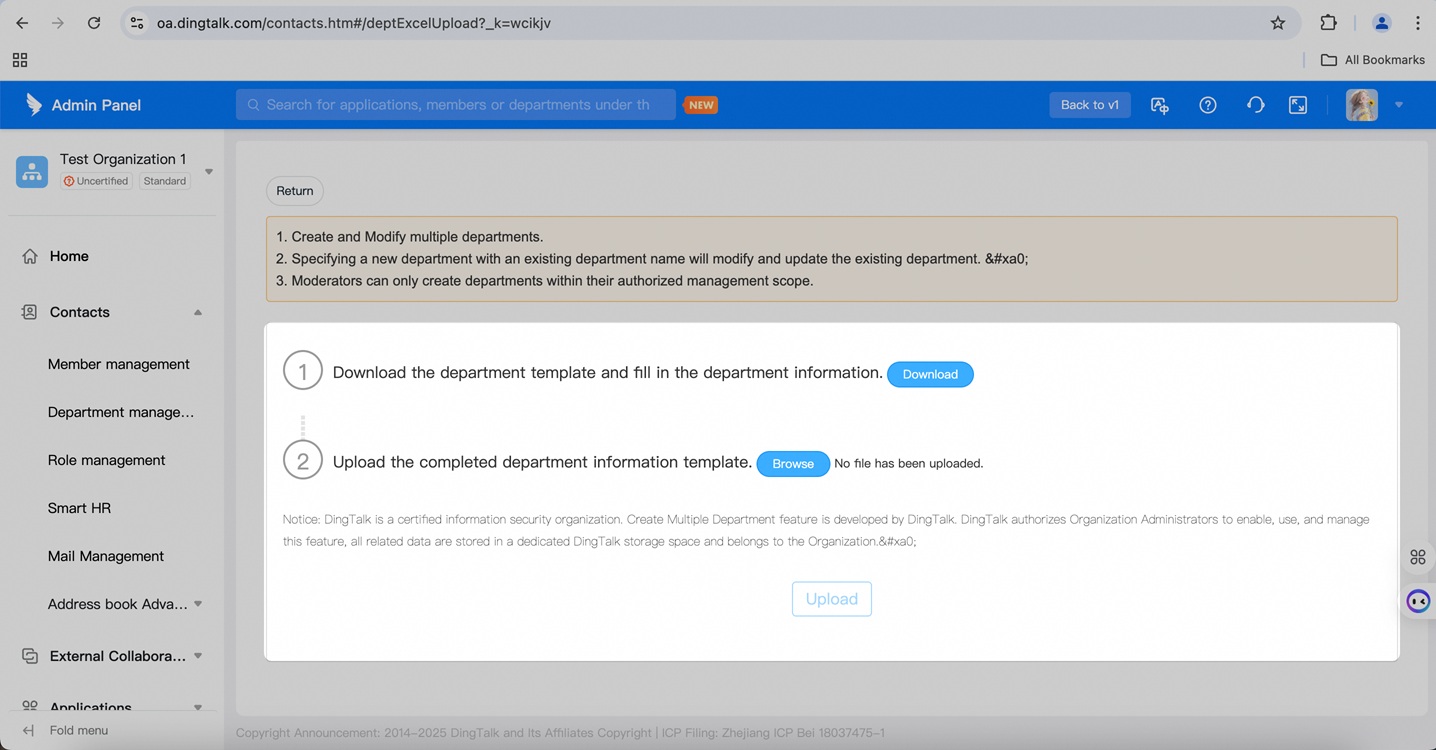1436x750 pixels.
Task: Click the External Collaboration icon
Action: (x=30, y=656)
